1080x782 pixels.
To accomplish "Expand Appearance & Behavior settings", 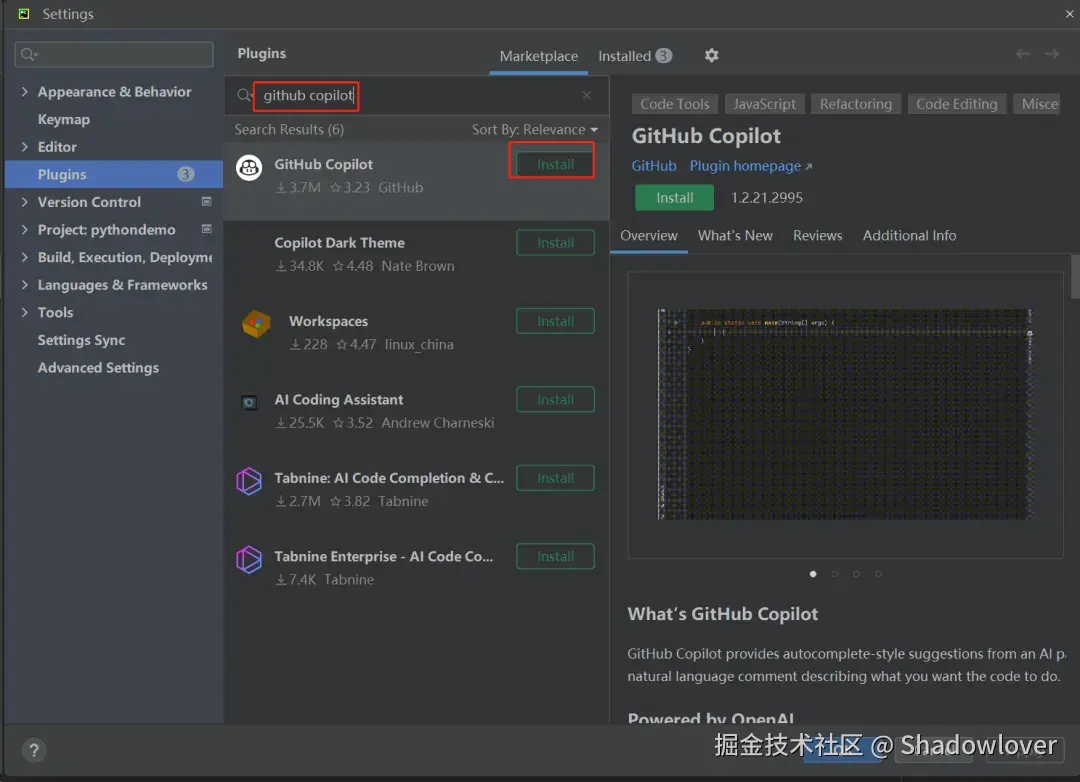I will pos(25,92).
